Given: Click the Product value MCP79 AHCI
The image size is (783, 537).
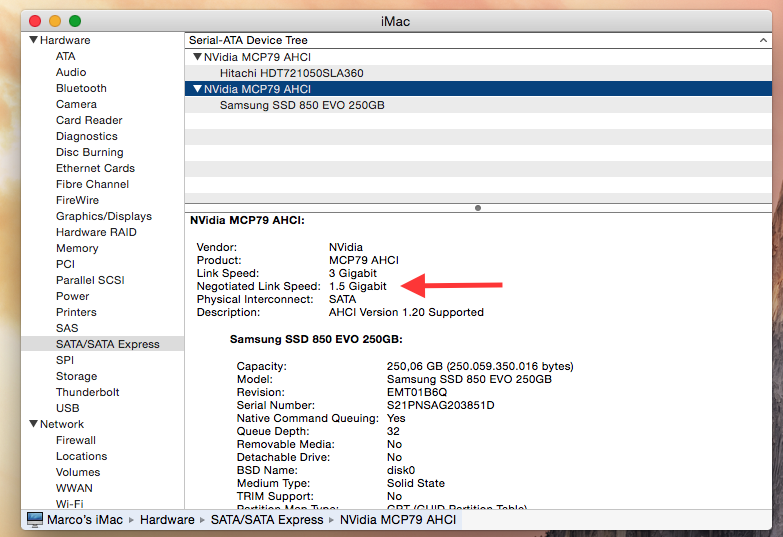Looking at the screenshot, I should coord(364,260).
